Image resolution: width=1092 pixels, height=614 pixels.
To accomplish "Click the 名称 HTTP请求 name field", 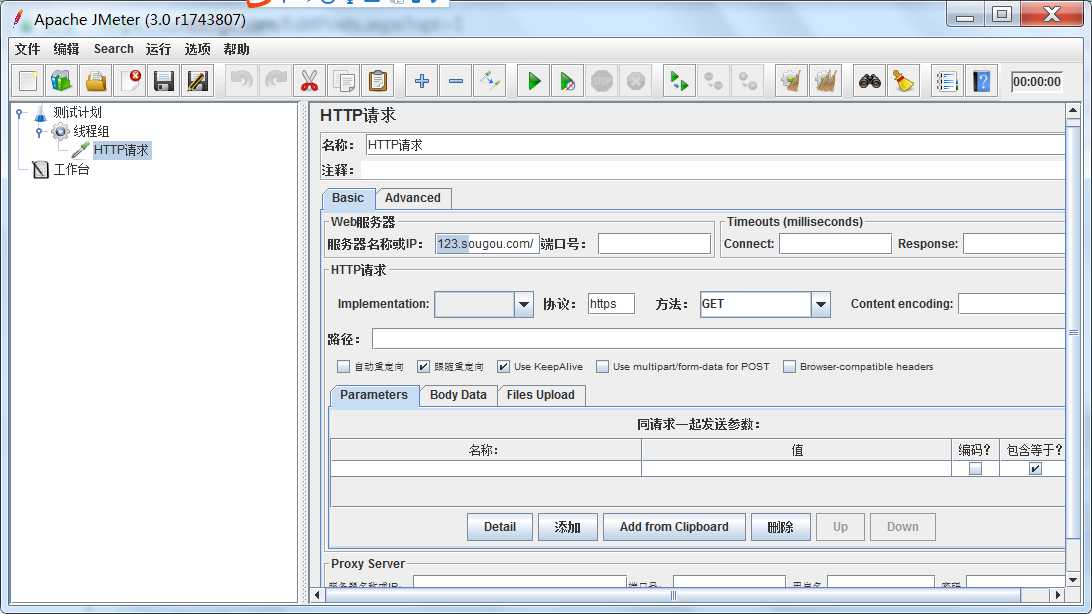I will 715,145.
